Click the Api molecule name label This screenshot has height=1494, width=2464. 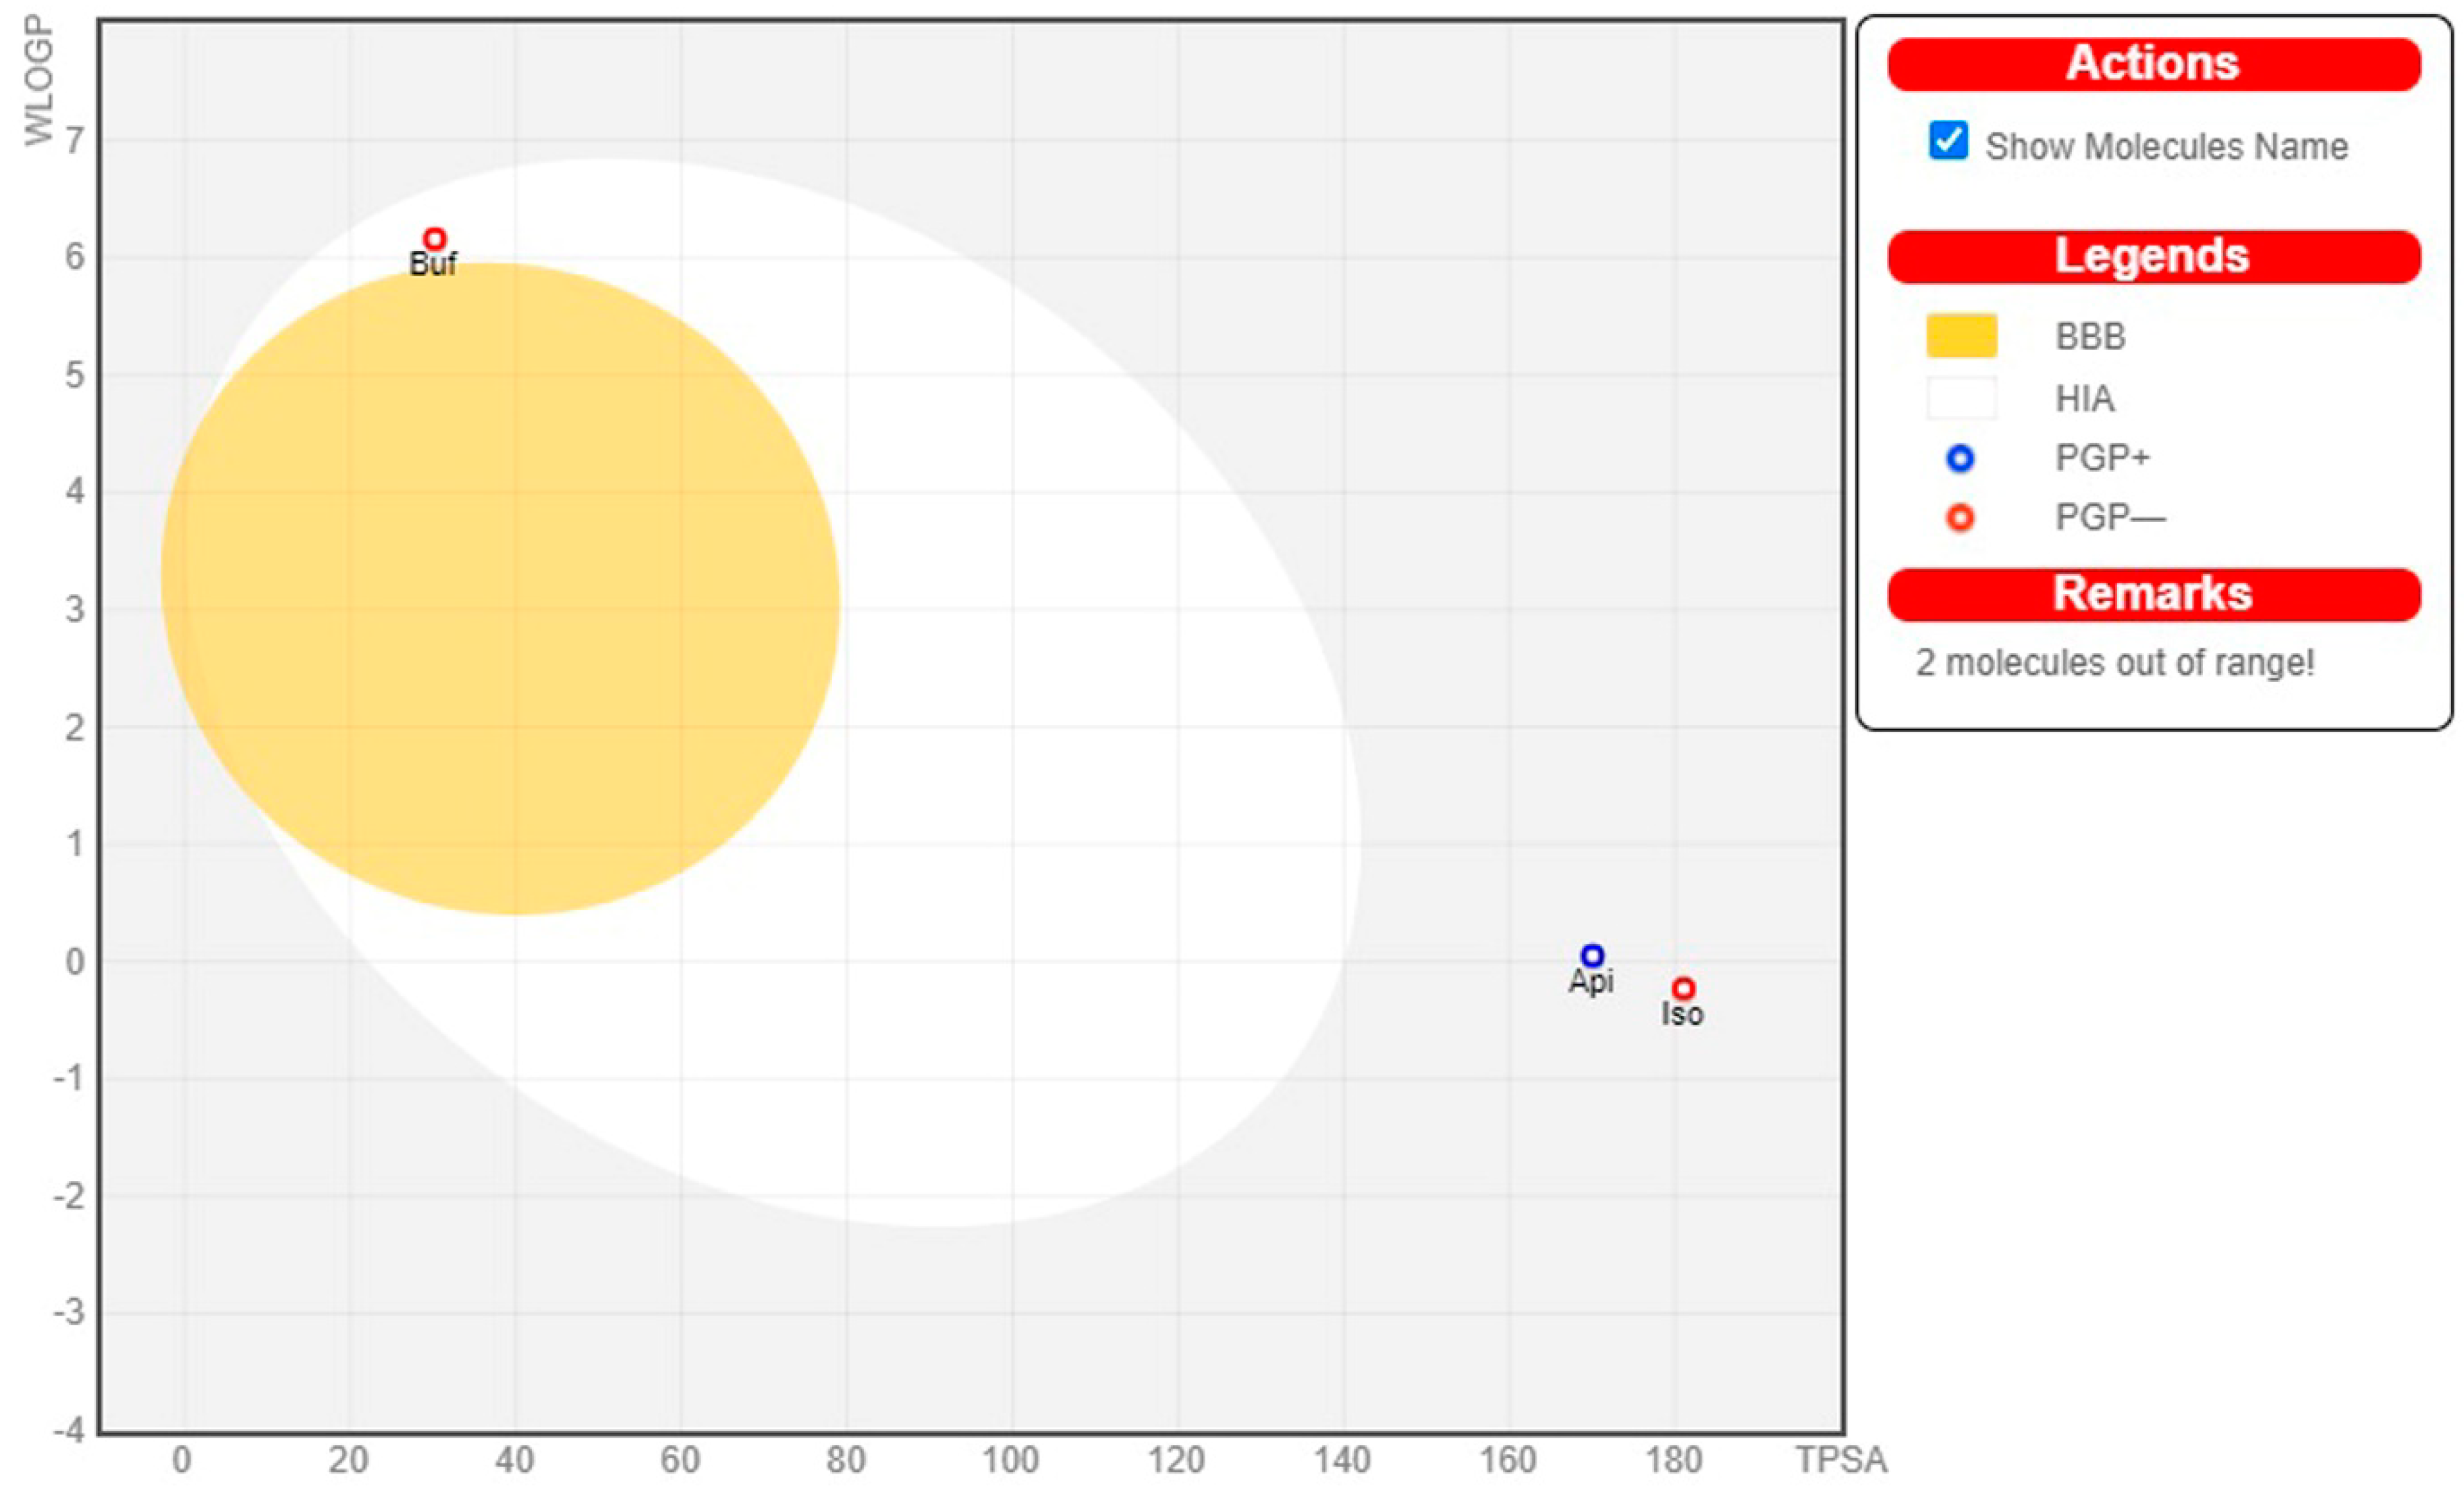1591,981
